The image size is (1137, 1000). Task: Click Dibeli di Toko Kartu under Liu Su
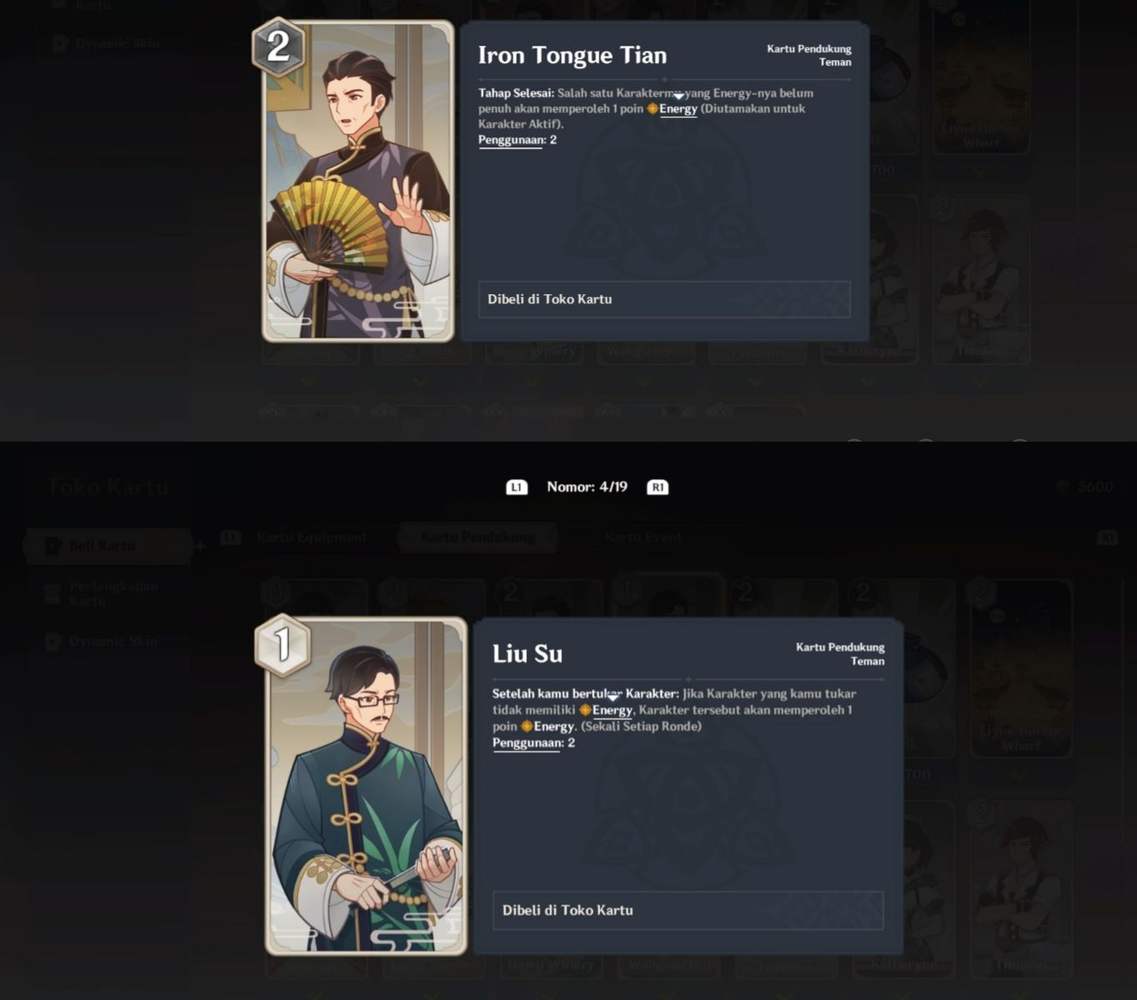pos(688,910)
